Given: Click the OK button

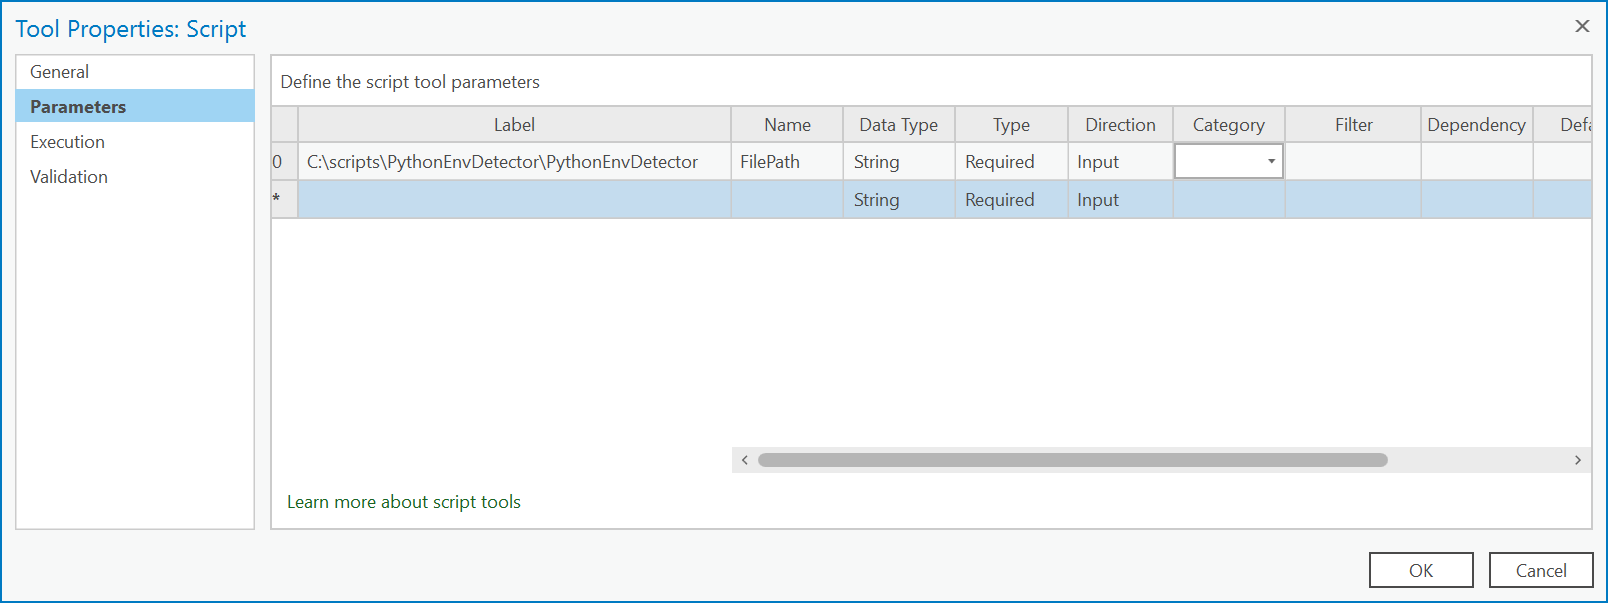Looking at the screenshot, I should click(x=1420, y=570).
